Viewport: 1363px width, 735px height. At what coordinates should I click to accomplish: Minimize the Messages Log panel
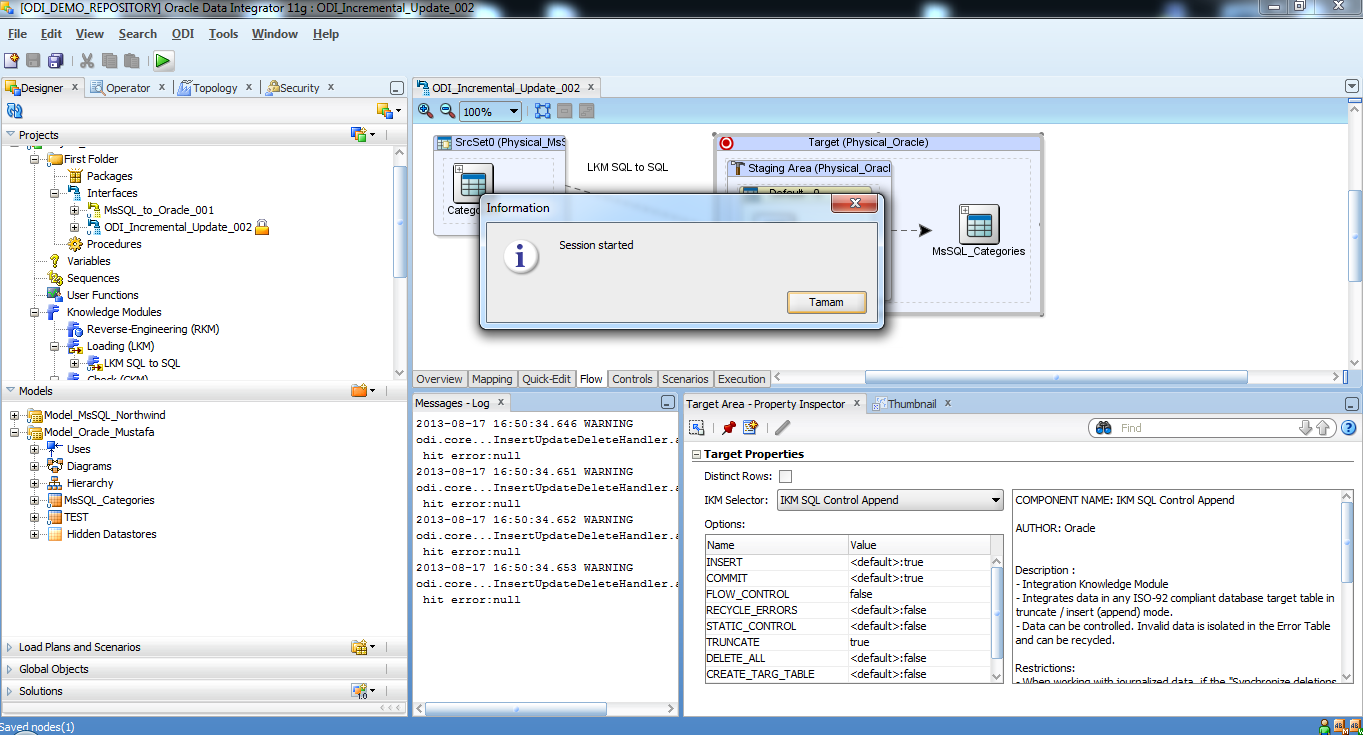[x=668, y=403]
